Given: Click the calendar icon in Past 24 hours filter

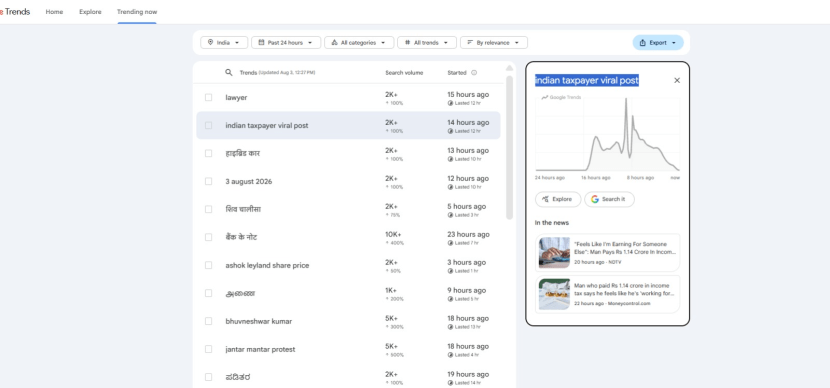Looking at the screenshot, I should tap(261, 43).
